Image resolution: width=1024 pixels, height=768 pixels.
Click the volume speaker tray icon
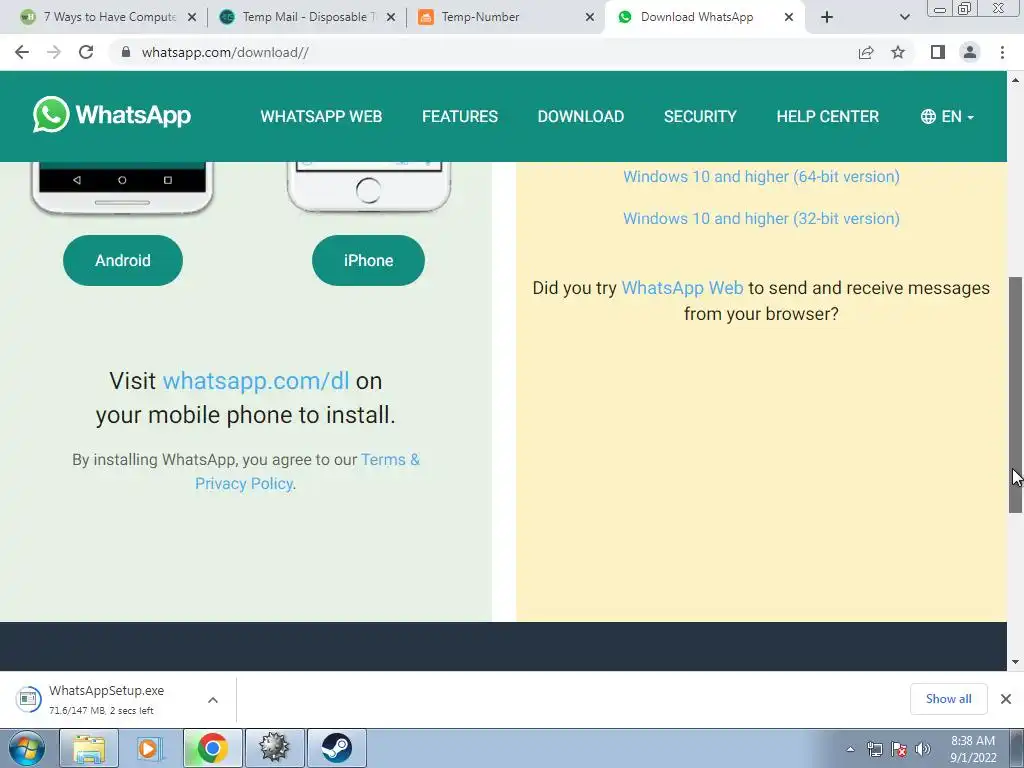[x=922, y=749]
